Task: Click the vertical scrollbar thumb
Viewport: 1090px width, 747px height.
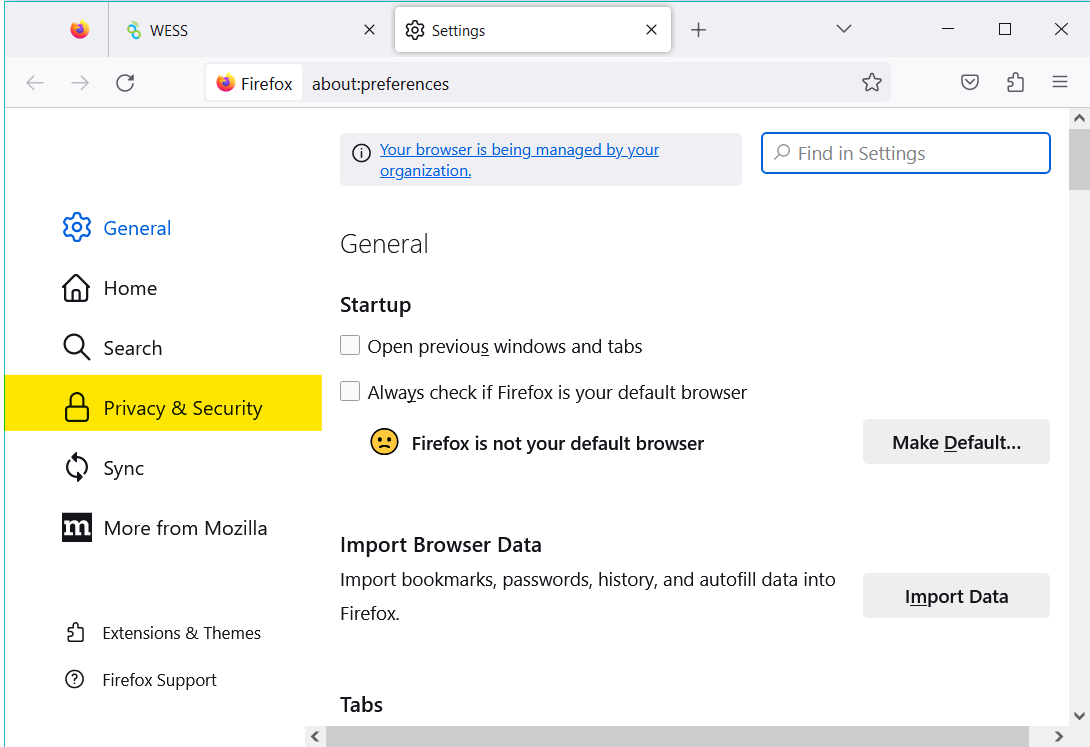Action: (x=1079, y=158)
